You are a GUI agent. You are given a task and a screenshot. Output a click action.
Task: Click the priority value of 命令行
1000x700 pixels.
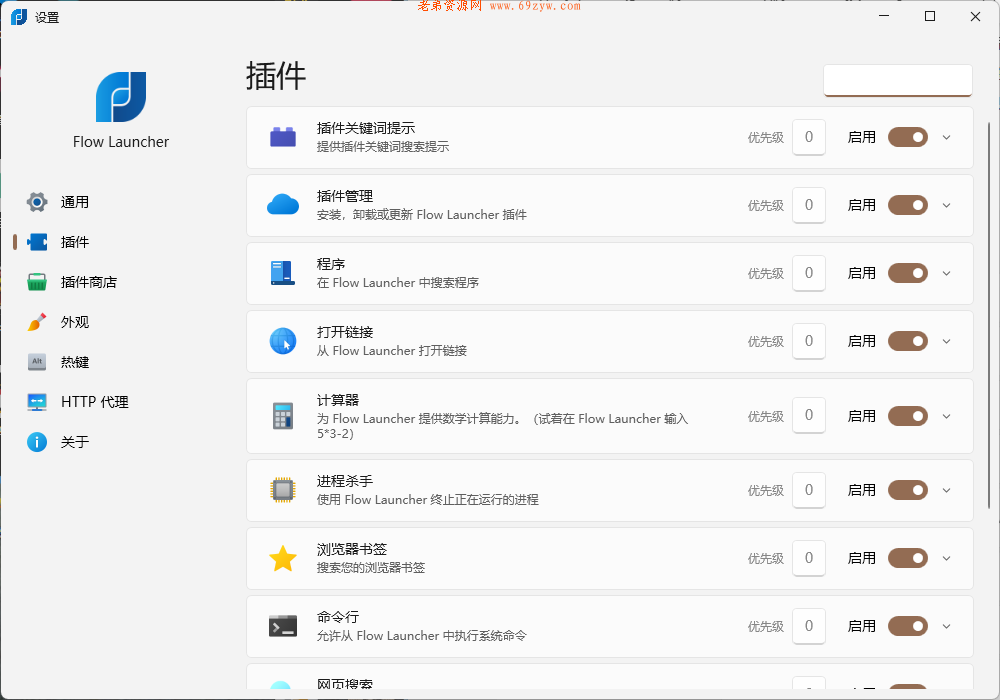(809, 626)
